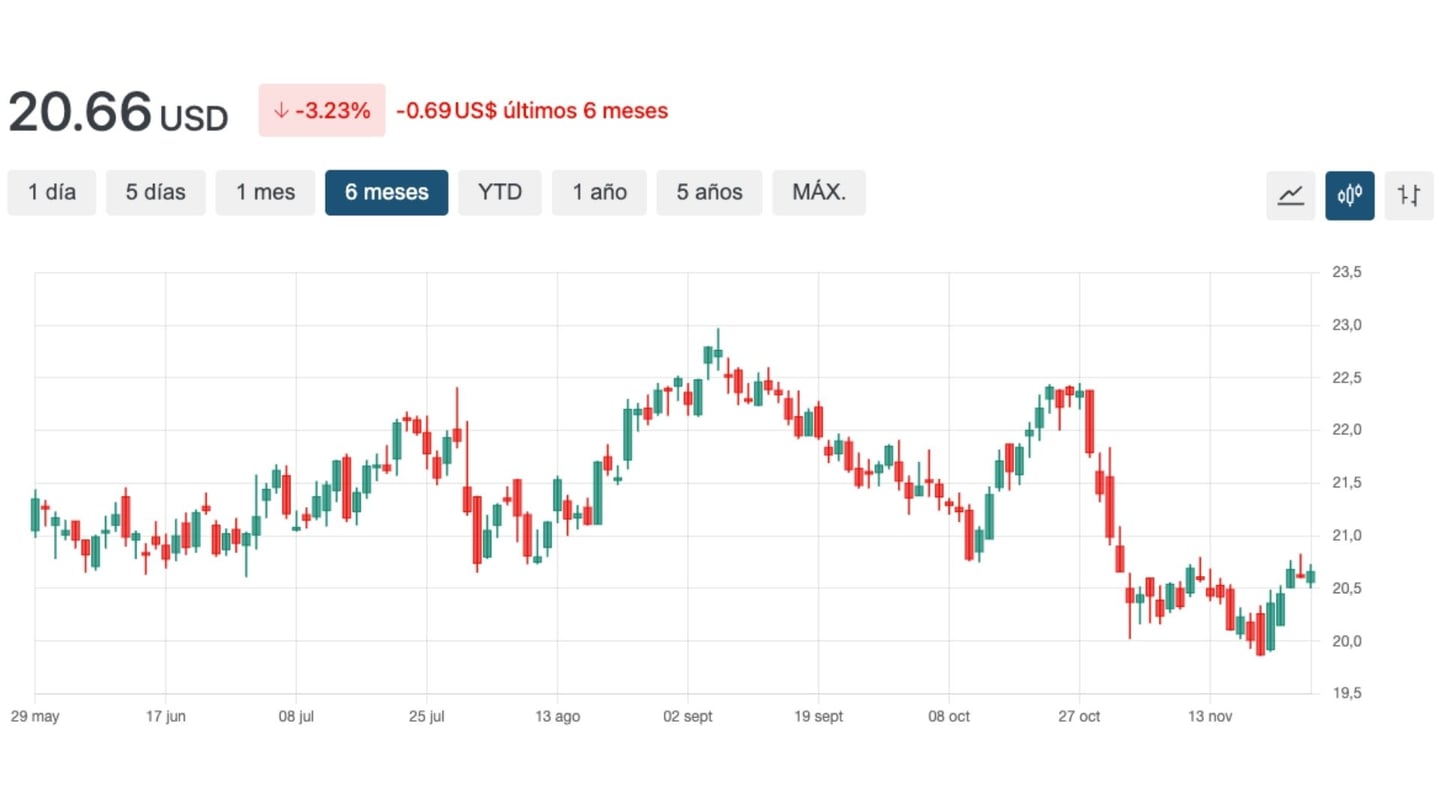The height and width of the screenshot is (810, 1440).
Task: Click the active 6 meses button
Action: click(386, 192)
